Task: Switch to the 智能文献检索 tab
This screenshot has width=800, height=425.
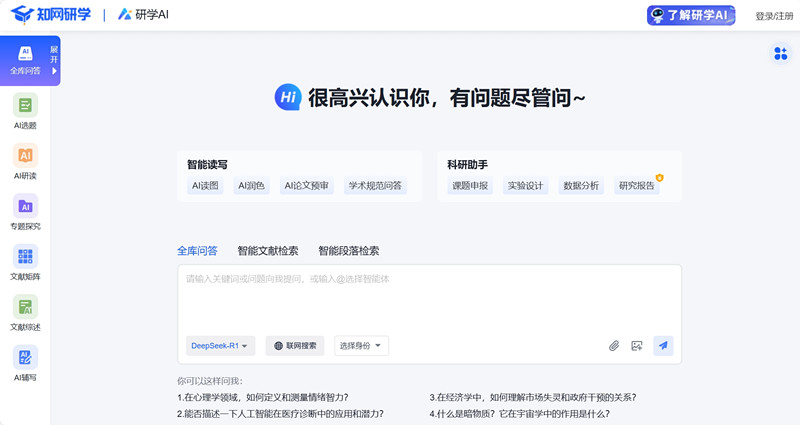Action: pyautogui.click(x=268, y=251)
